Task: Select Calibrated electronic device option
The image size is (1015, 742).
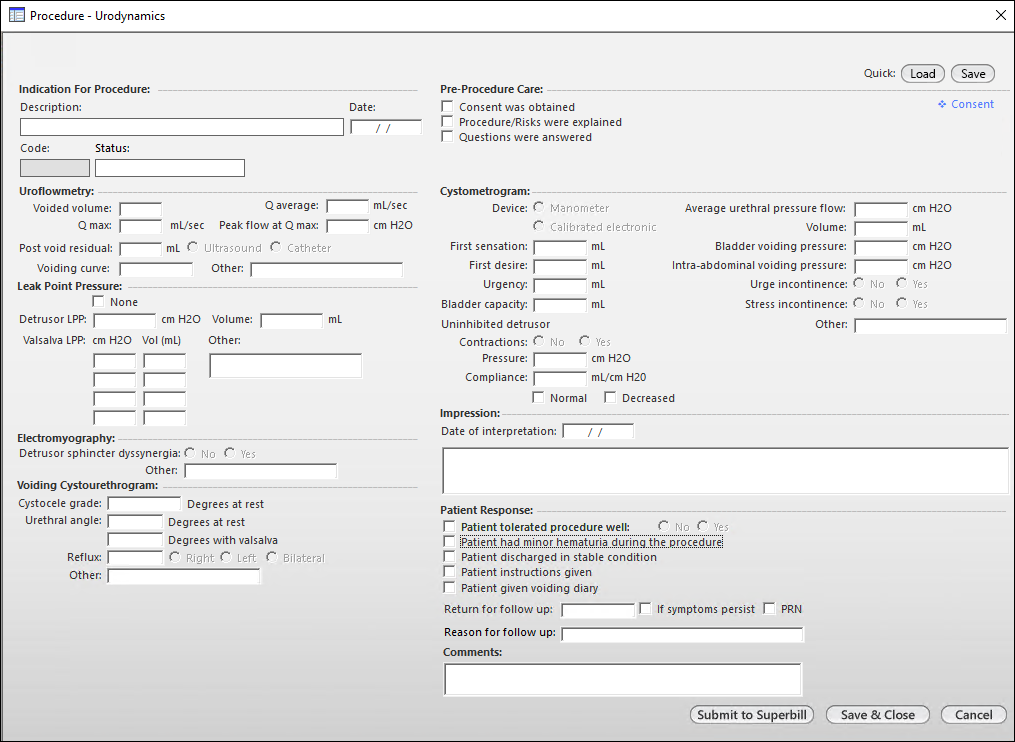Action: pos(539,226)
